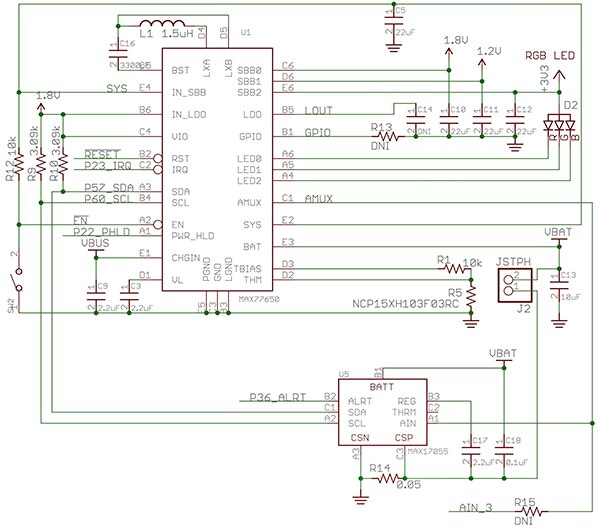Click the 1.2V supply arrow label
The width and height of the screenshot is (600, 528).
point(489,49)
